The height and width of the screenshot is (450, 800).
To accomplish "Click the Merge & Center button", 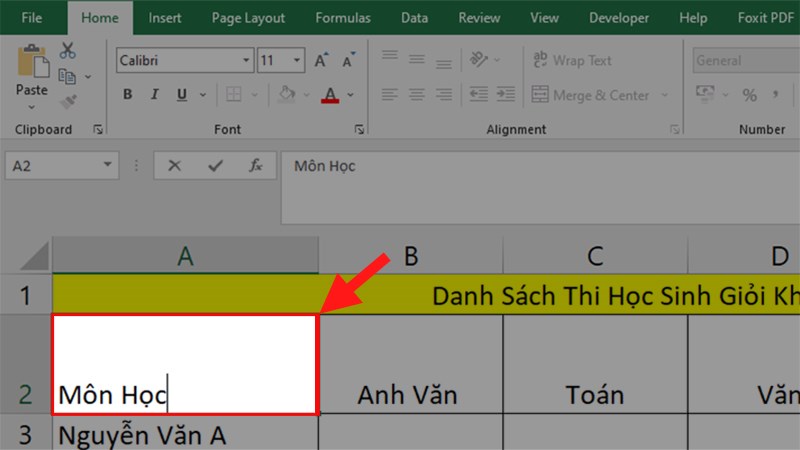I will click(x=590, y=95).
